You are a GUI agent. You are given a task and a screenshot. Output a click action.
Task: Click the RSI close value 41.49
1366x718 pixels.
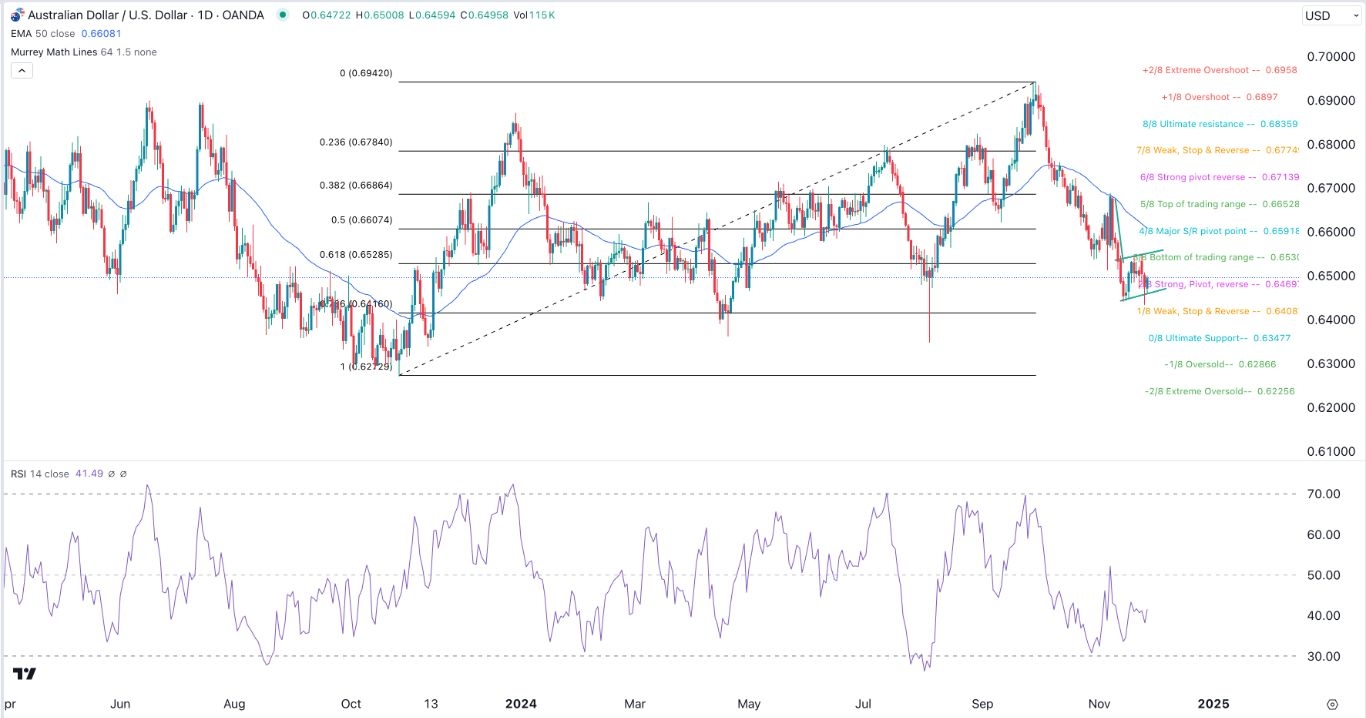tap(89, 474)
